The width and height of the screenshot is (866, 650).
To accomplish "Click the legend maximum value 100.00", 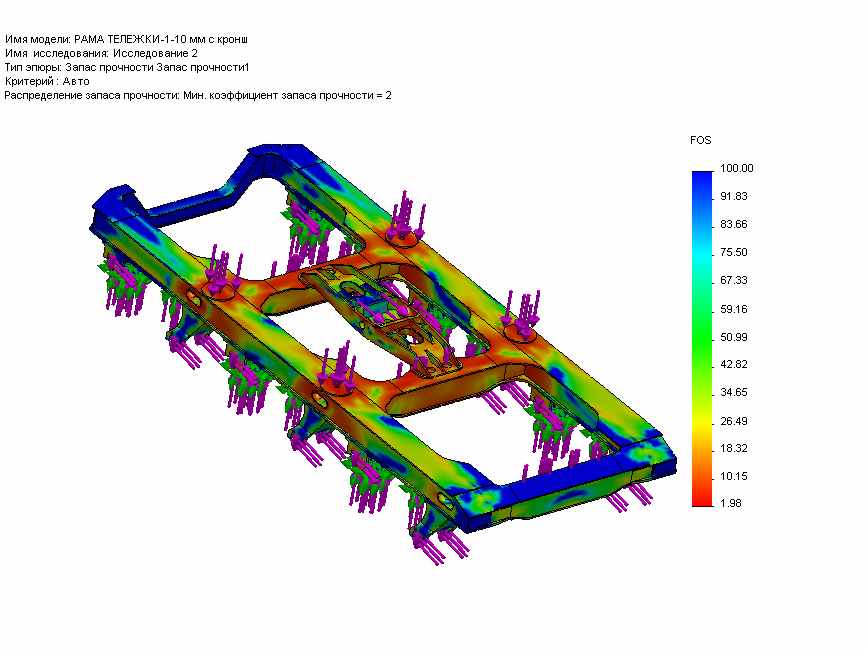I will (737, 168).
